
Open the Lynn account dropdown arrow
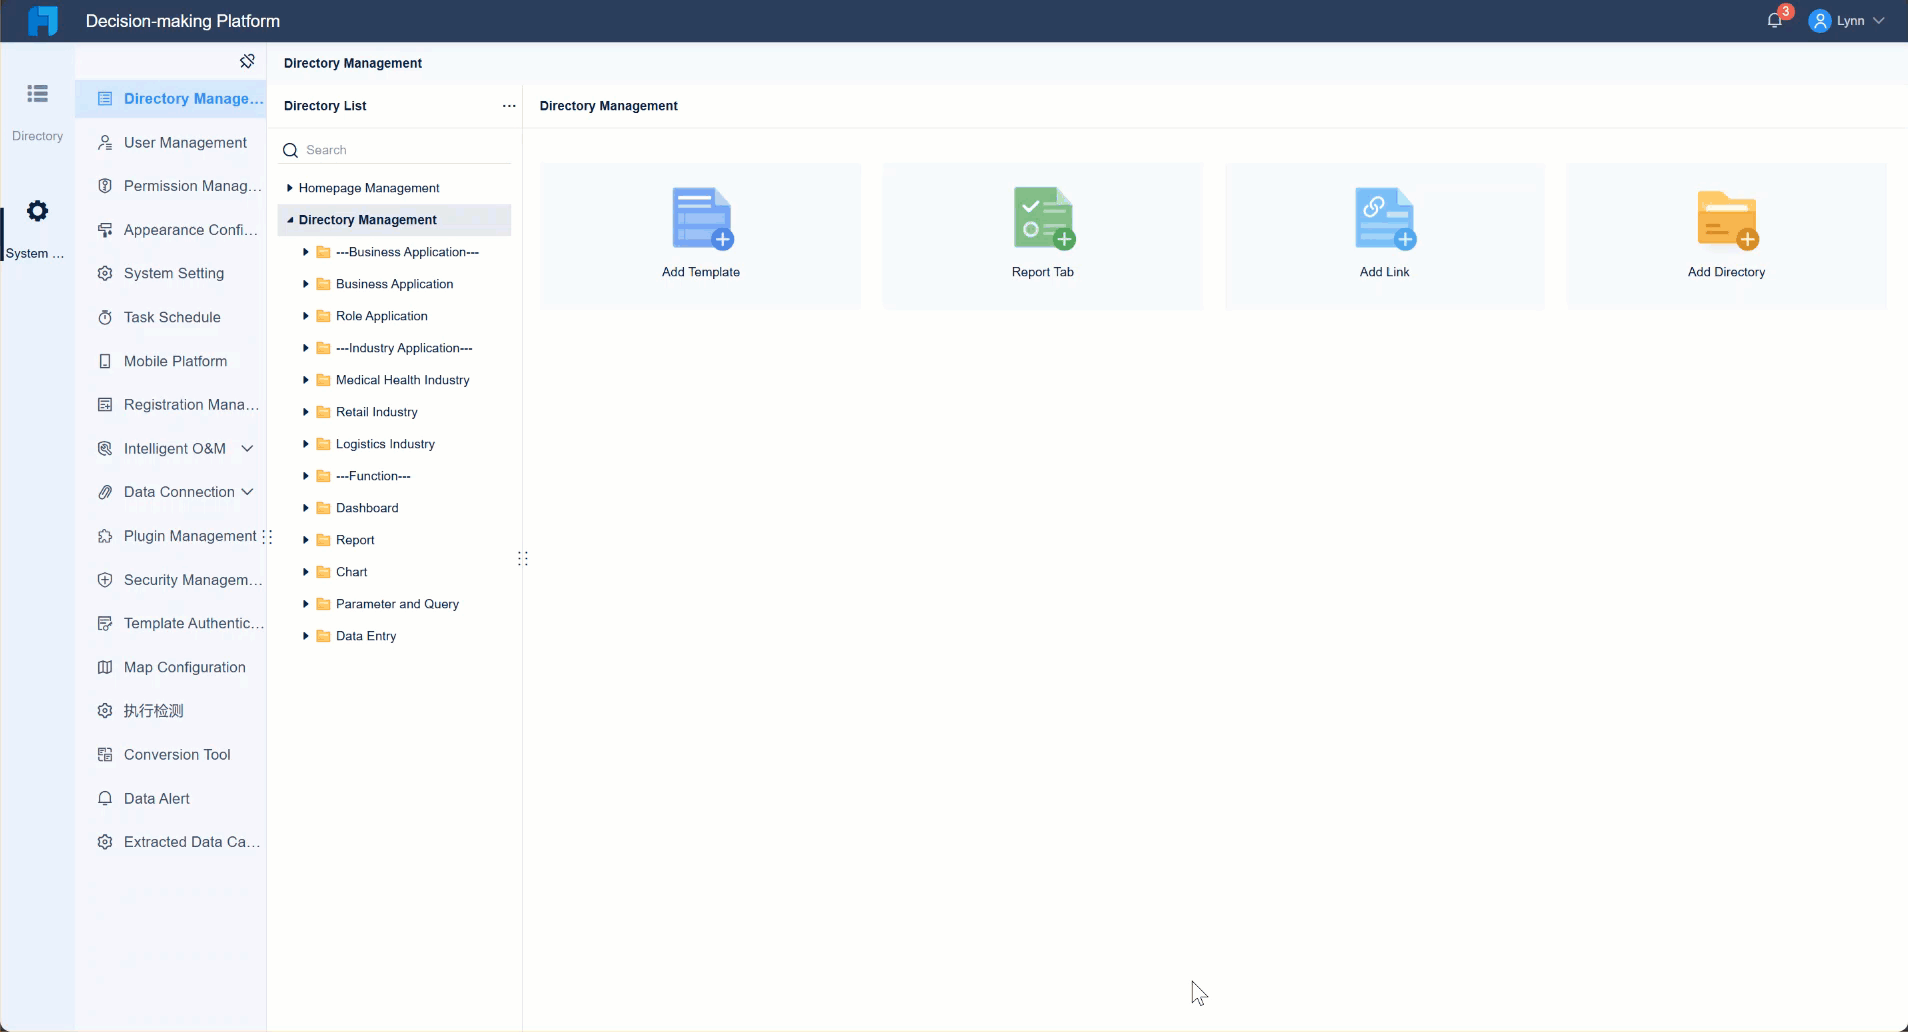pos(1878,21)
